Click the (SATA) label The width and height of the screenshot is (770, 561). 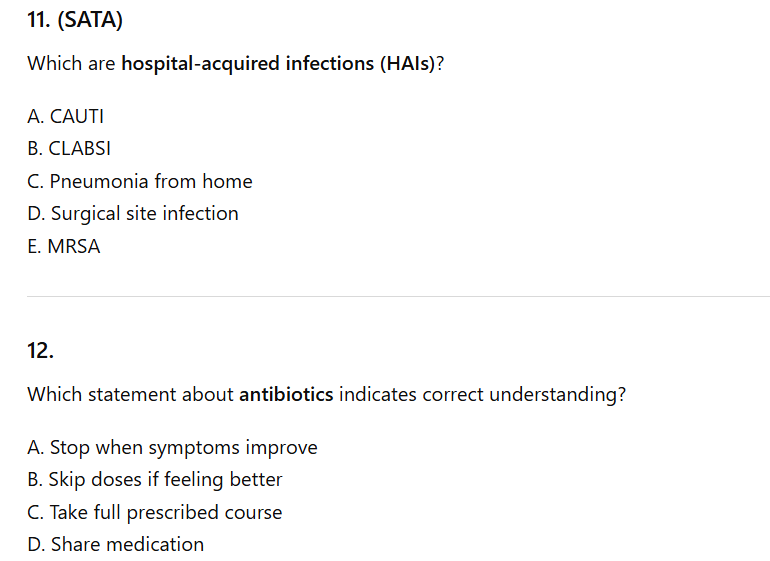click(92, 19)
